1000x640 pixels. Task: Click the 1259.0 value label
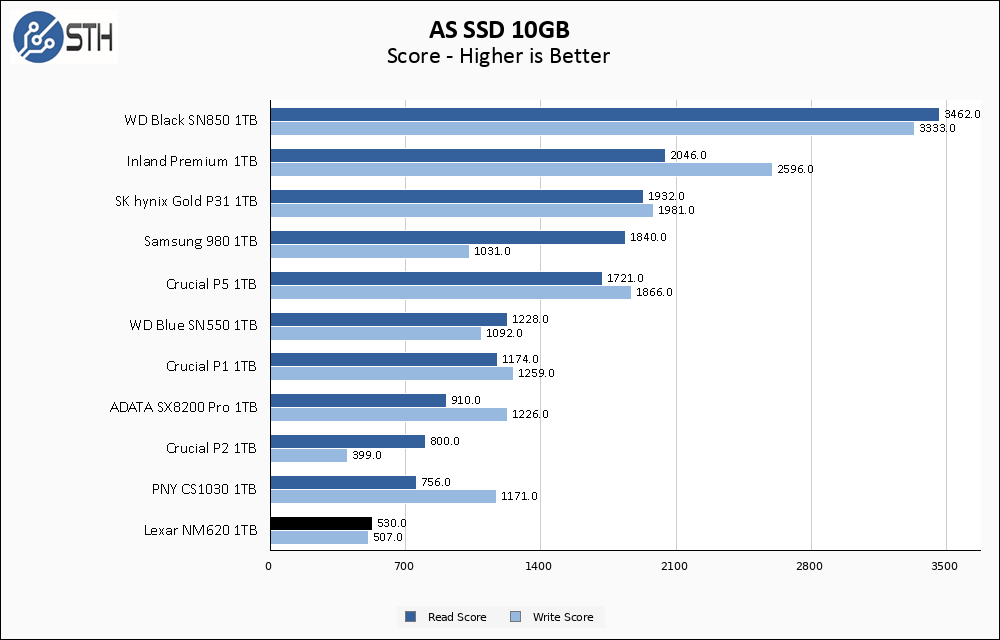point(536,374)
